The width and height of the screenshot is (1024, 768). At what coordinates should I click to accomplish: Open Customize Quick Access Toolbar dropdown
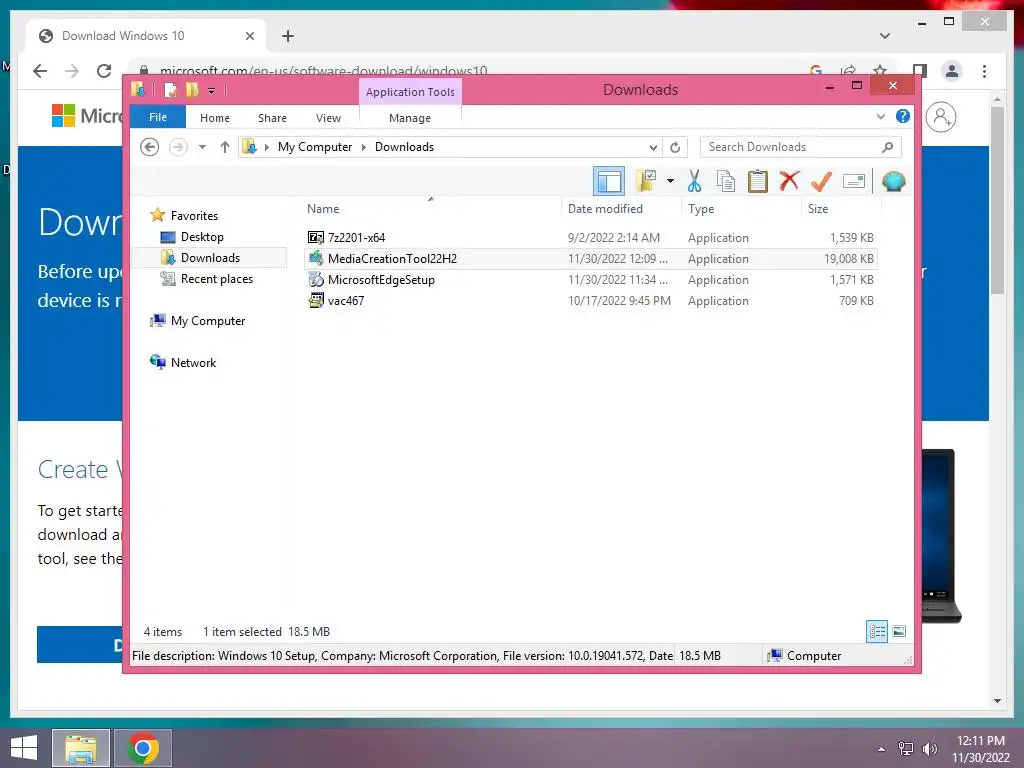point(212,91)
